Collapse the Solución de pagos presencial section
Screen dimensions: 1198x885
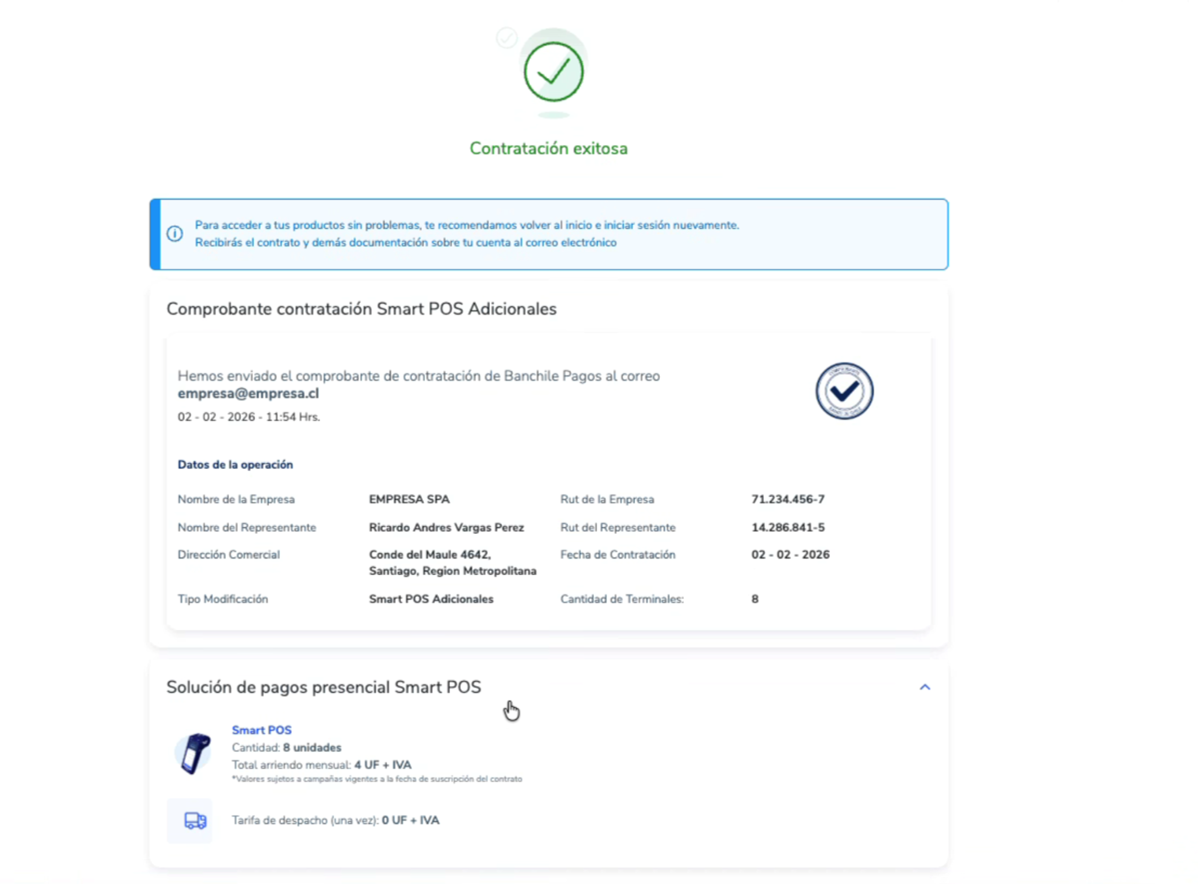pyautogui.click(x=924, y=687)
